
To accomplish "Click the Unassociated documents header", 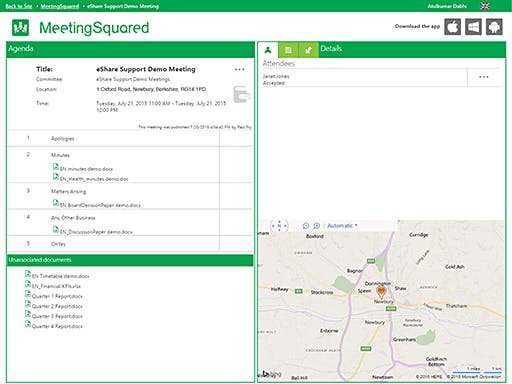I will tap(130, 260).
